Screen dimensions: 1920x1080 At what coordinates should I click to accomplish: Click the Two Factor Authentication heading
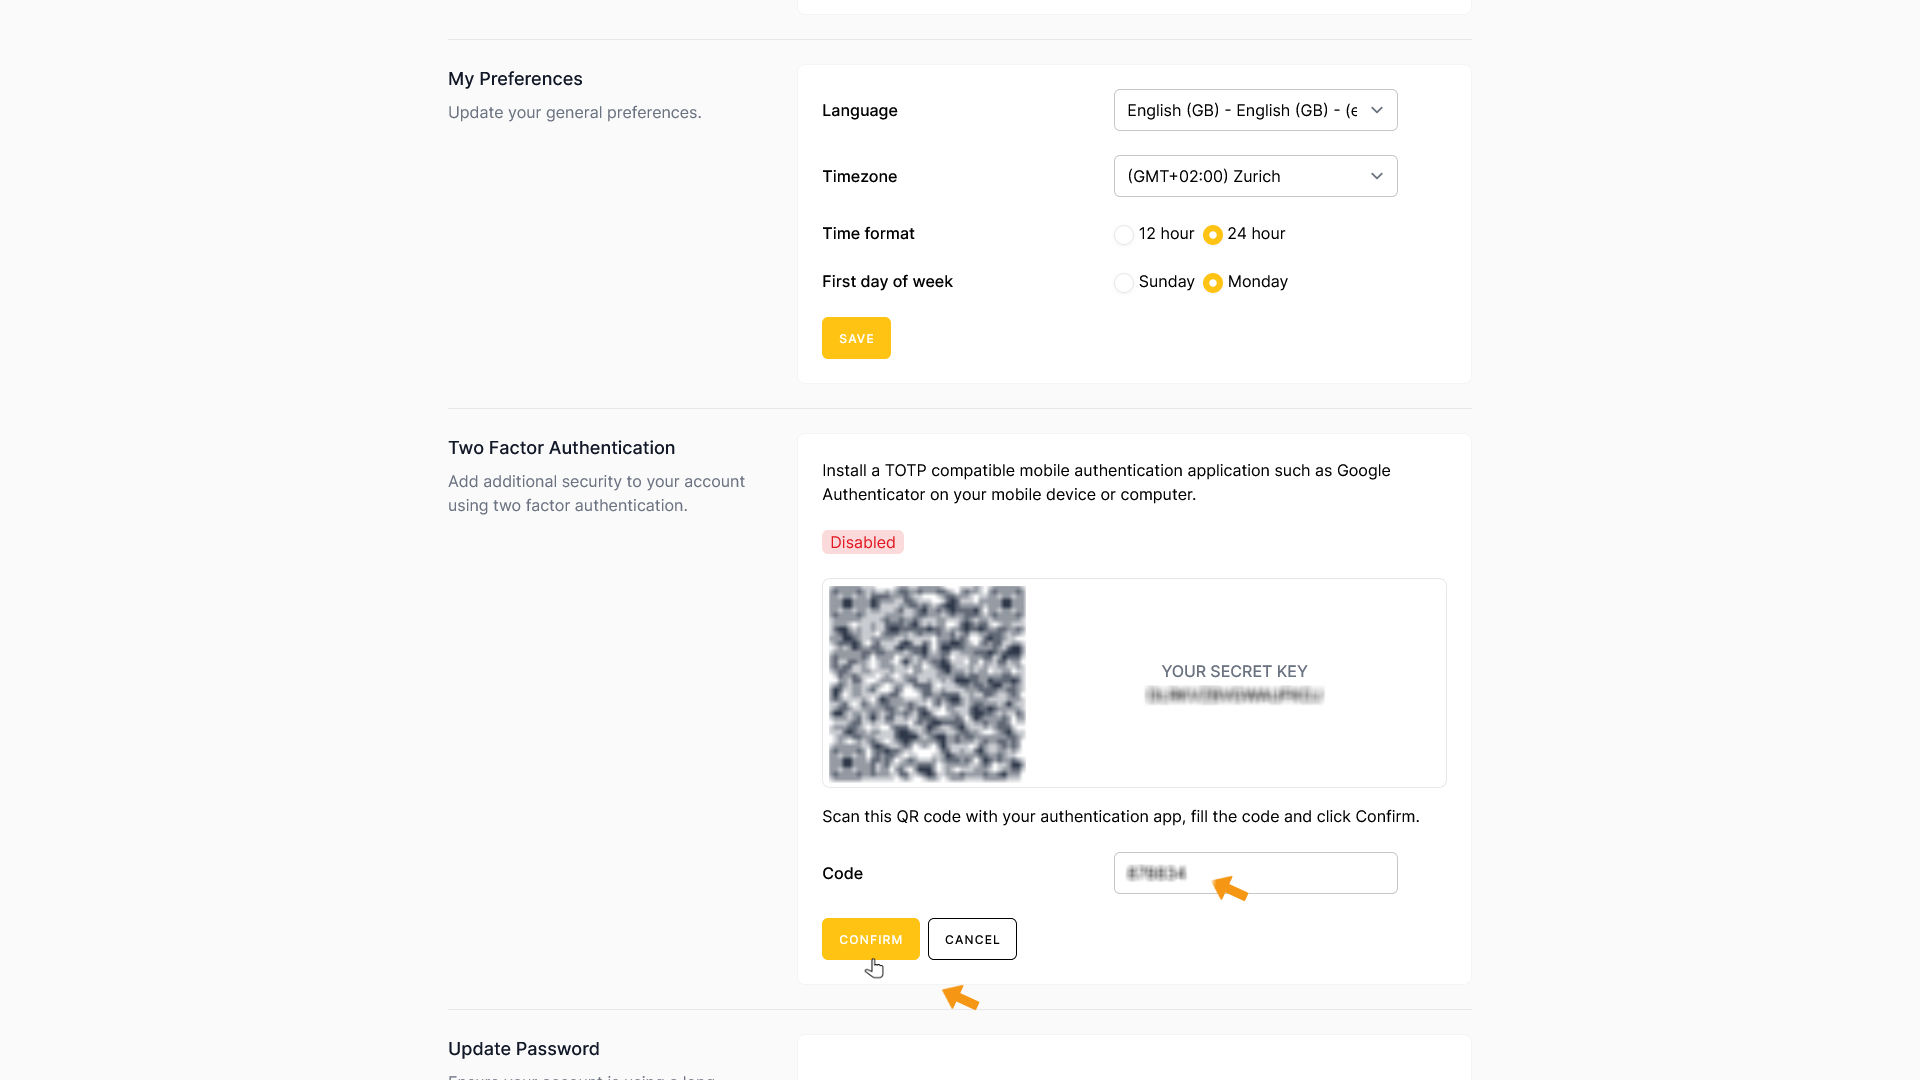coord(561,448)
